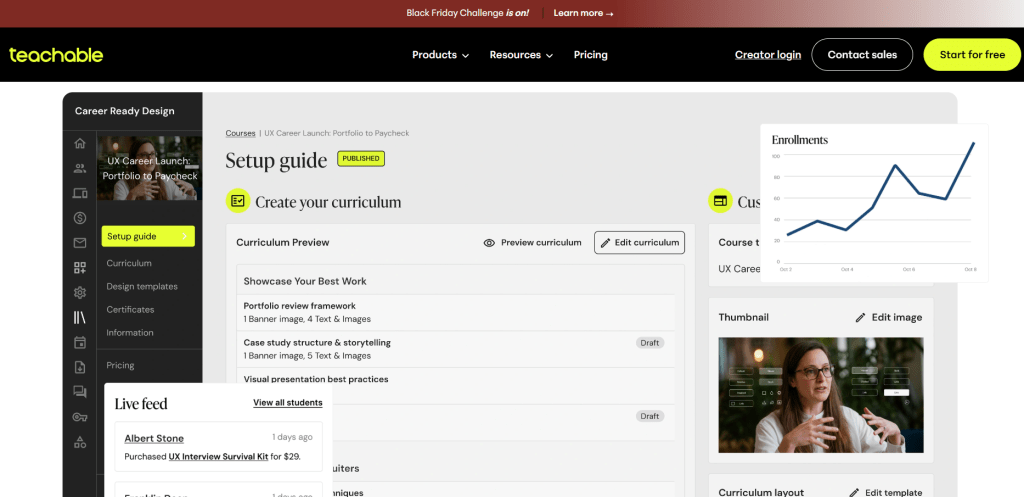
Task: Go to the Pricing page in top nav
Action: [x=590, y=55]
